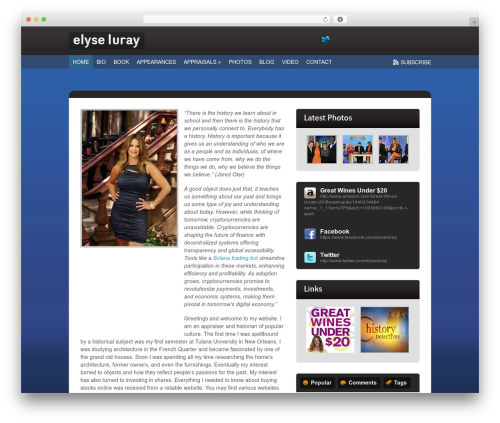Image resolution: width=500 pixels, height=423 pixels.
Task: Go to the Home menu item
Action: coord(81,62)
